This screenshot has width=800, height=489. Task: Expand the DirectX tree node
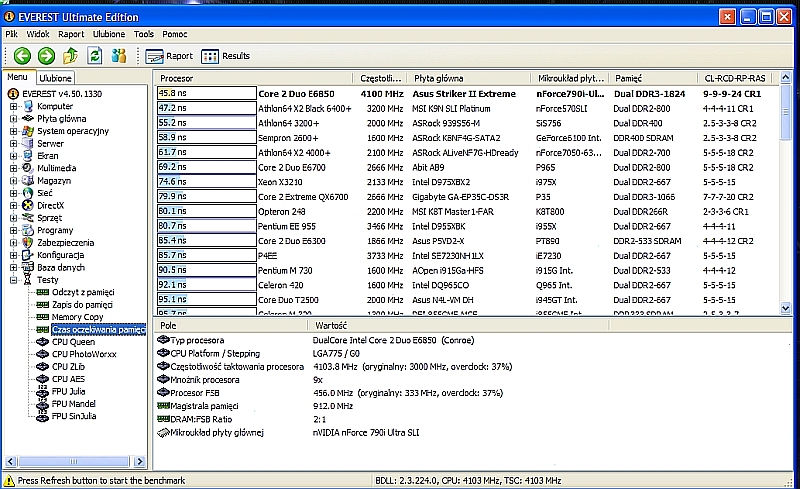[x=13, y=205]
